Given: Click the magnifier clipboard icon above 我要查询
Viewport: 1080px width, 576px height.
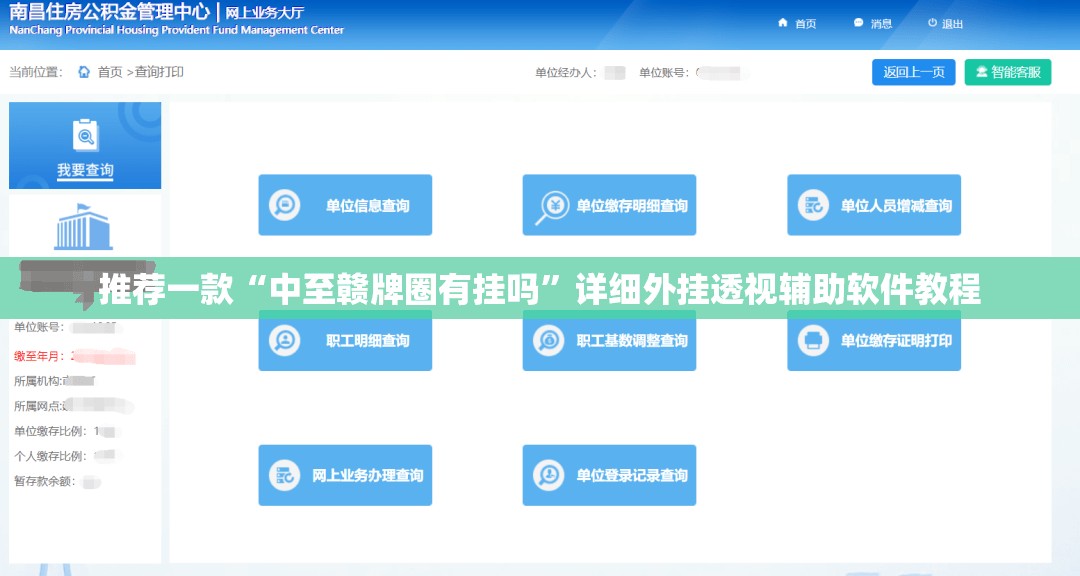Looking at the screenshot, I should [x=85, y=136].
